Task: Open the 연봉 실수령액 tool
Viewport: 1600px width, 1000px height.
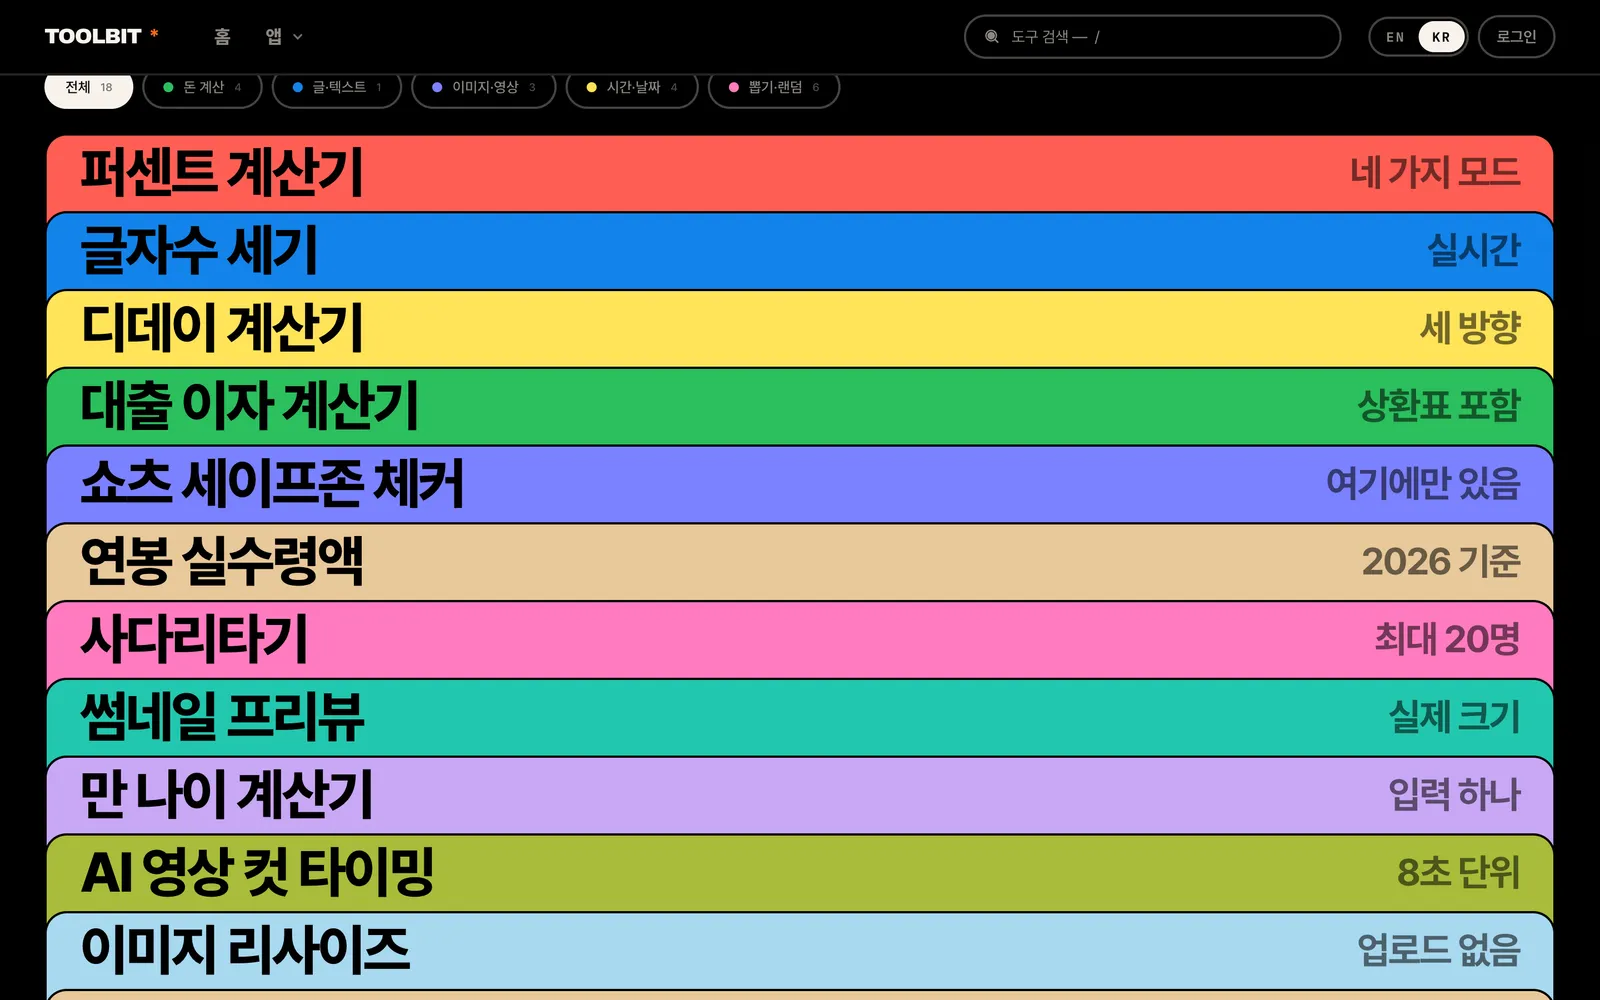Action: 800,562
